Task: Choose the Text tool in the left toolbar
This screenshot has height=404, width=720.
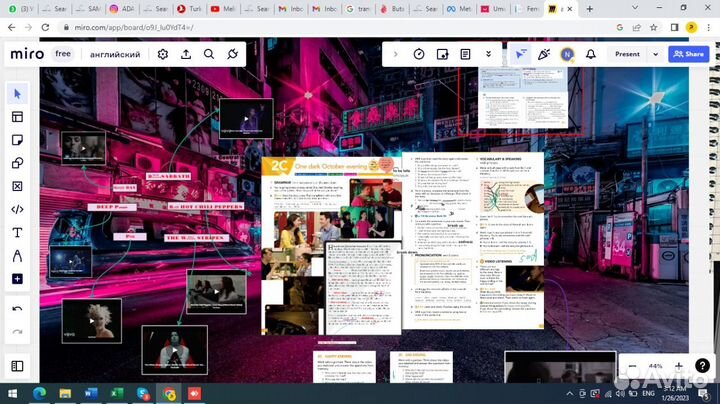Action: [x=17, y=232]
